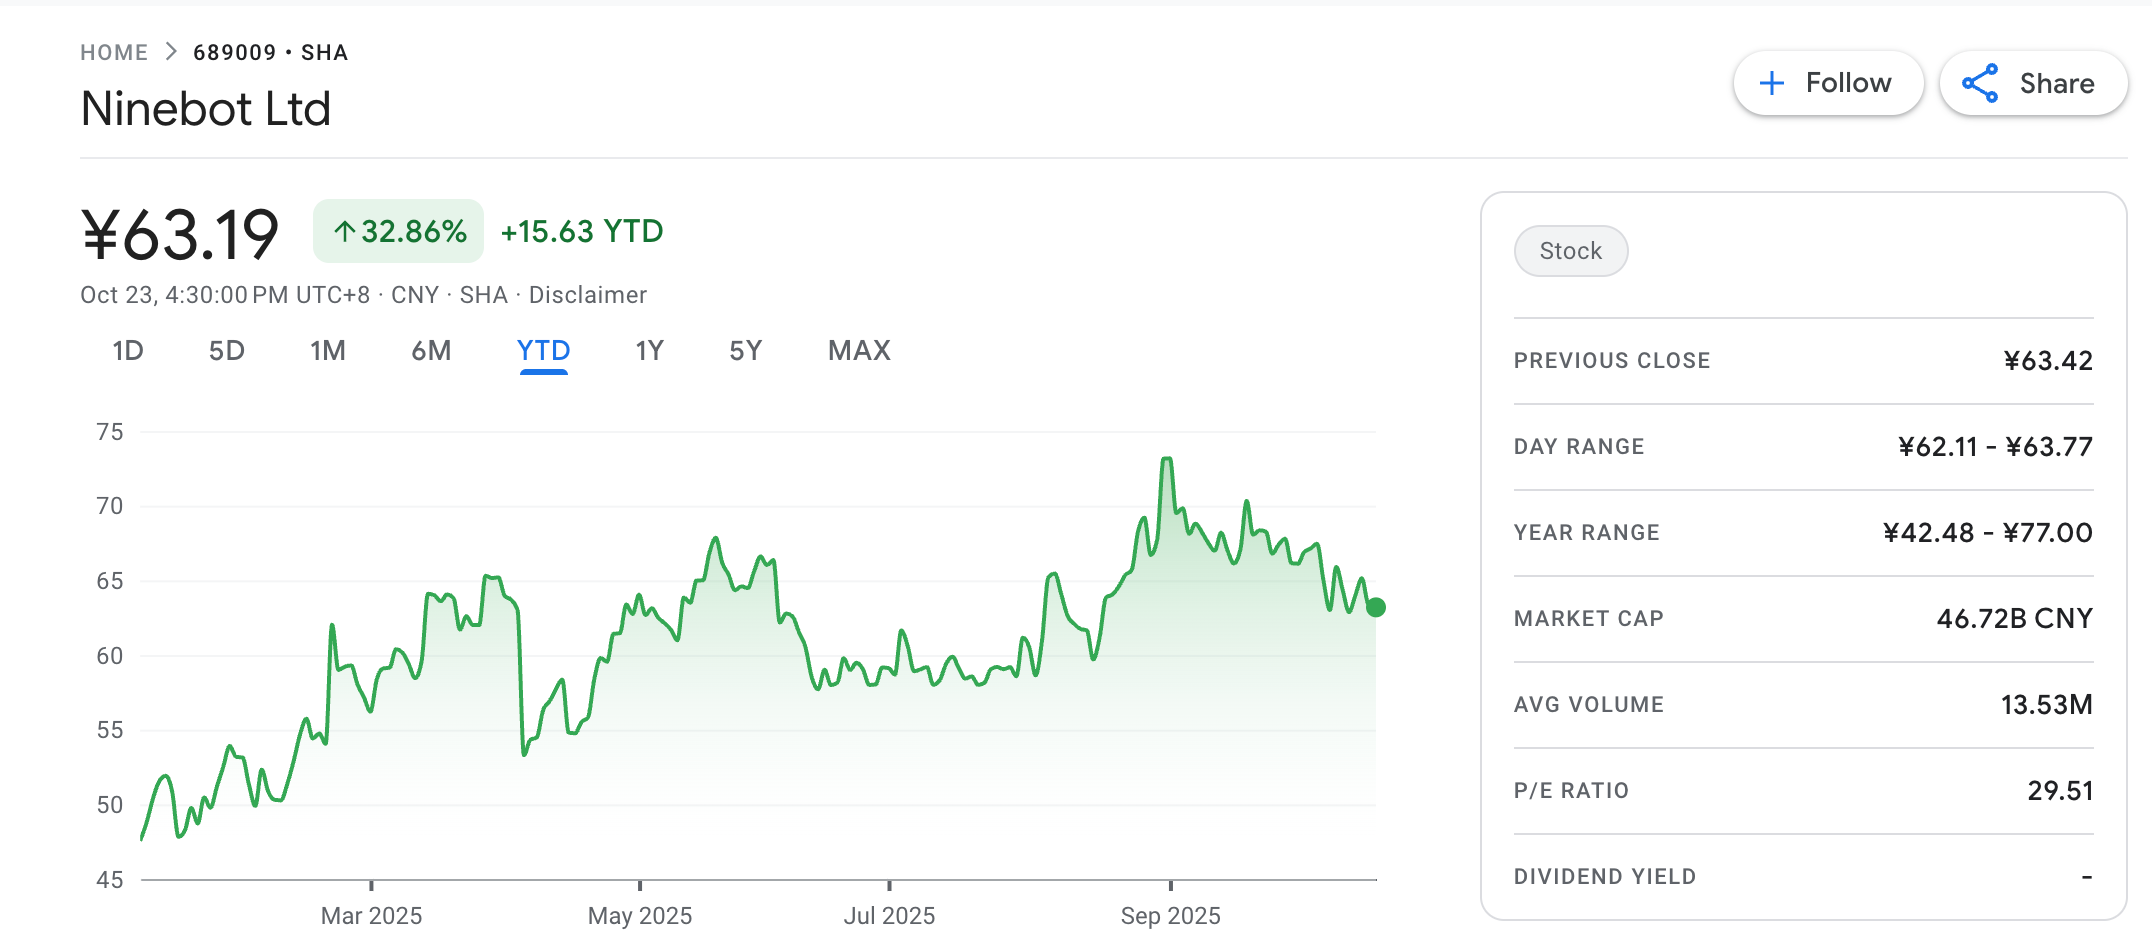Click the +15.63 YTD change text
The image size is (2152, 948).
coord(582,232)
